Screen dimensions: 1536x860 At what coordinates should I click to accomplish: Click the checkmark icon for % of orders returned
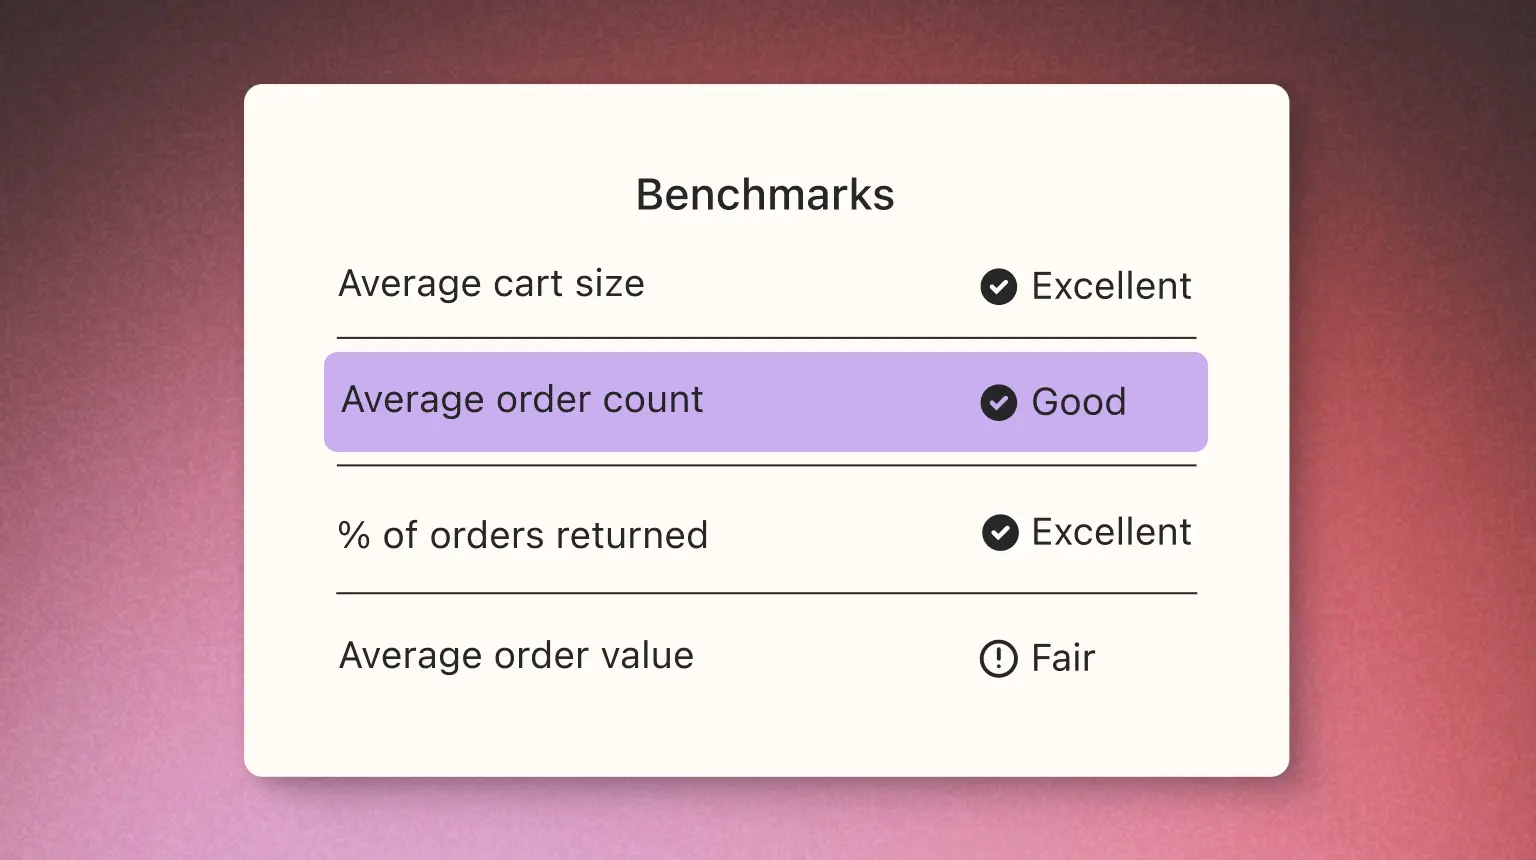1000,533
